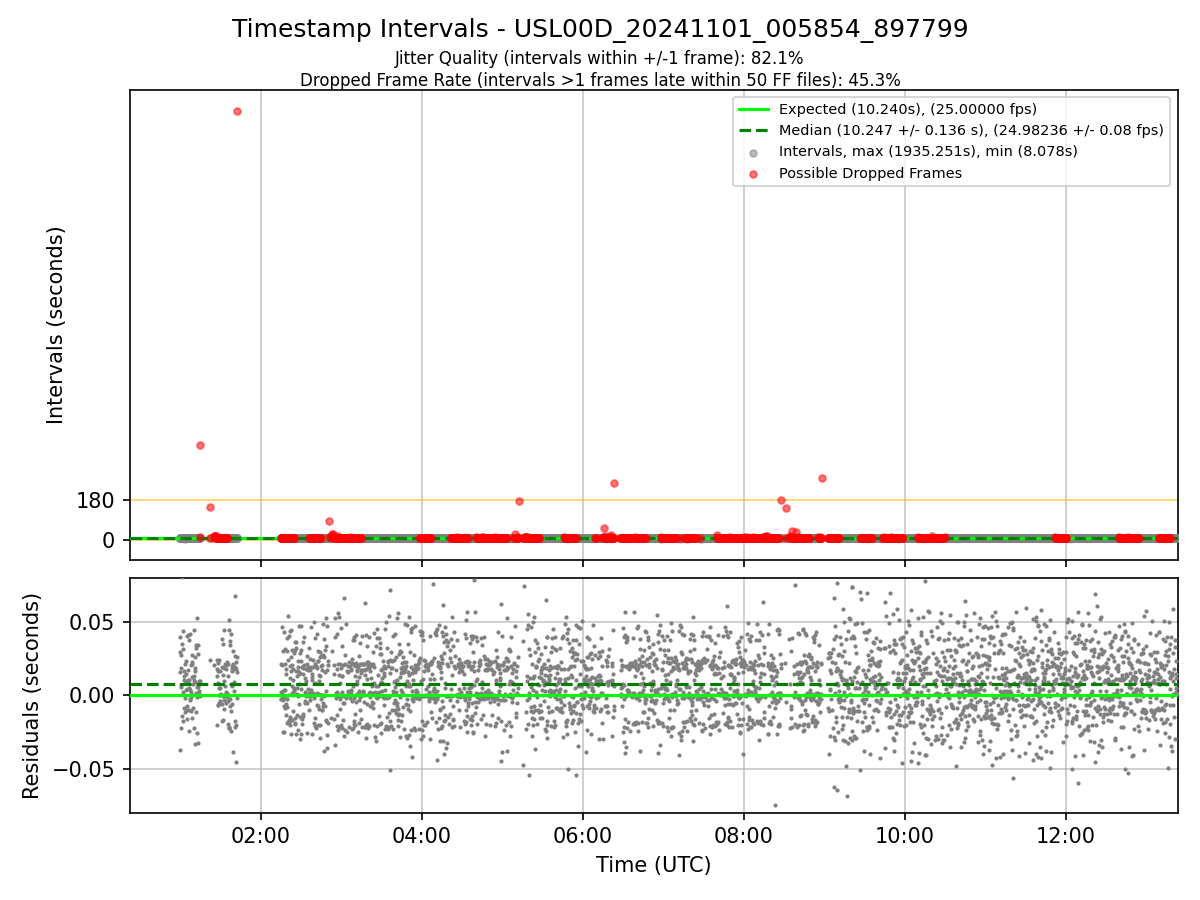Image resolution: width=1200 pixels, height=900 pixels.
Task: Click the '06:00' x-axis tick label
Action: [583, 836]
